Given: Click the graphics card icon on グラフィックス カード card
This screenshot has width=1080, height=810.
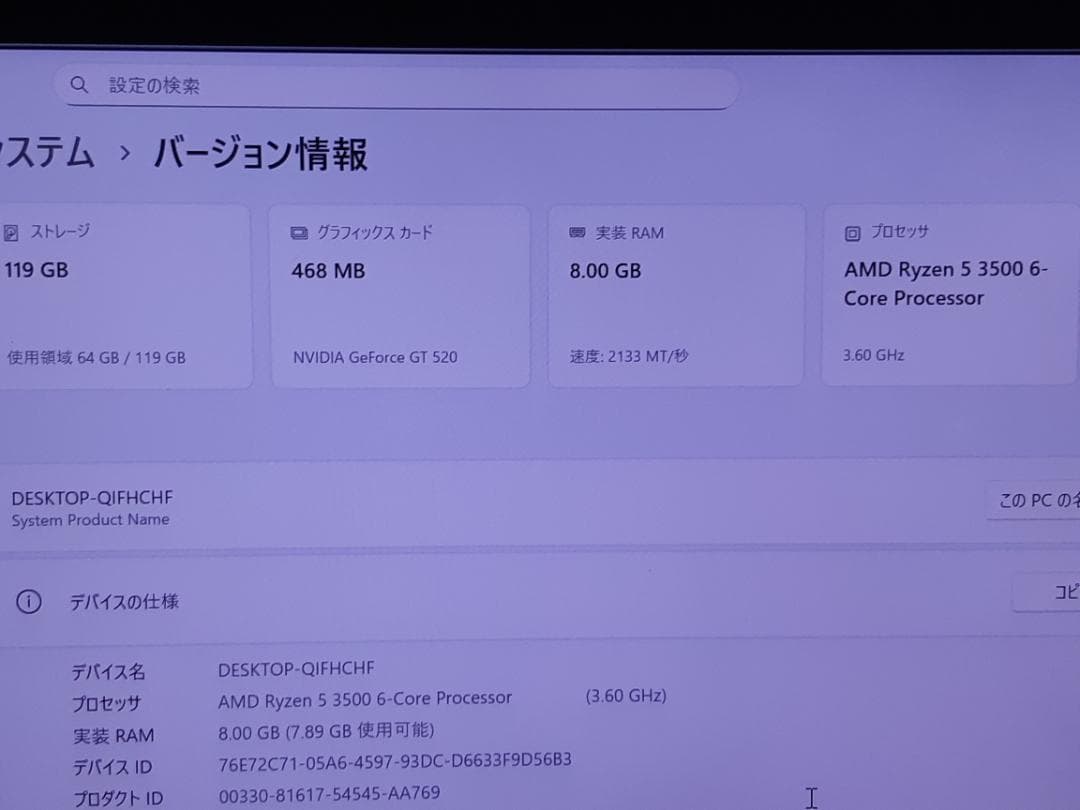Looking at the screenshot, I should [297, 231].
